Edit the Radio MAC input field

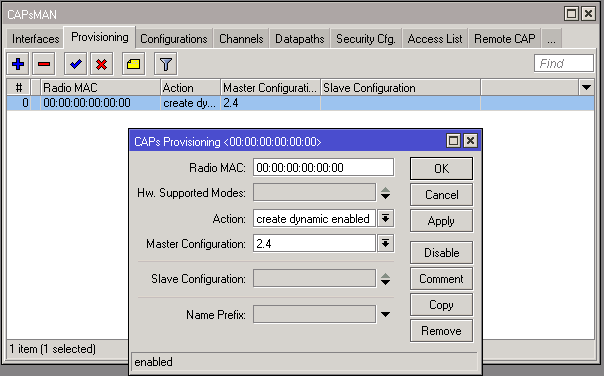click(324, 168)
